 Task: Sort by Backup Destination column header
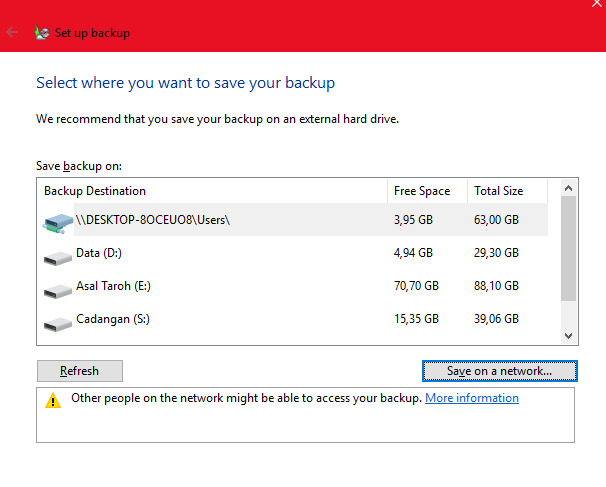pyautogui.click(x=212, y=191)
